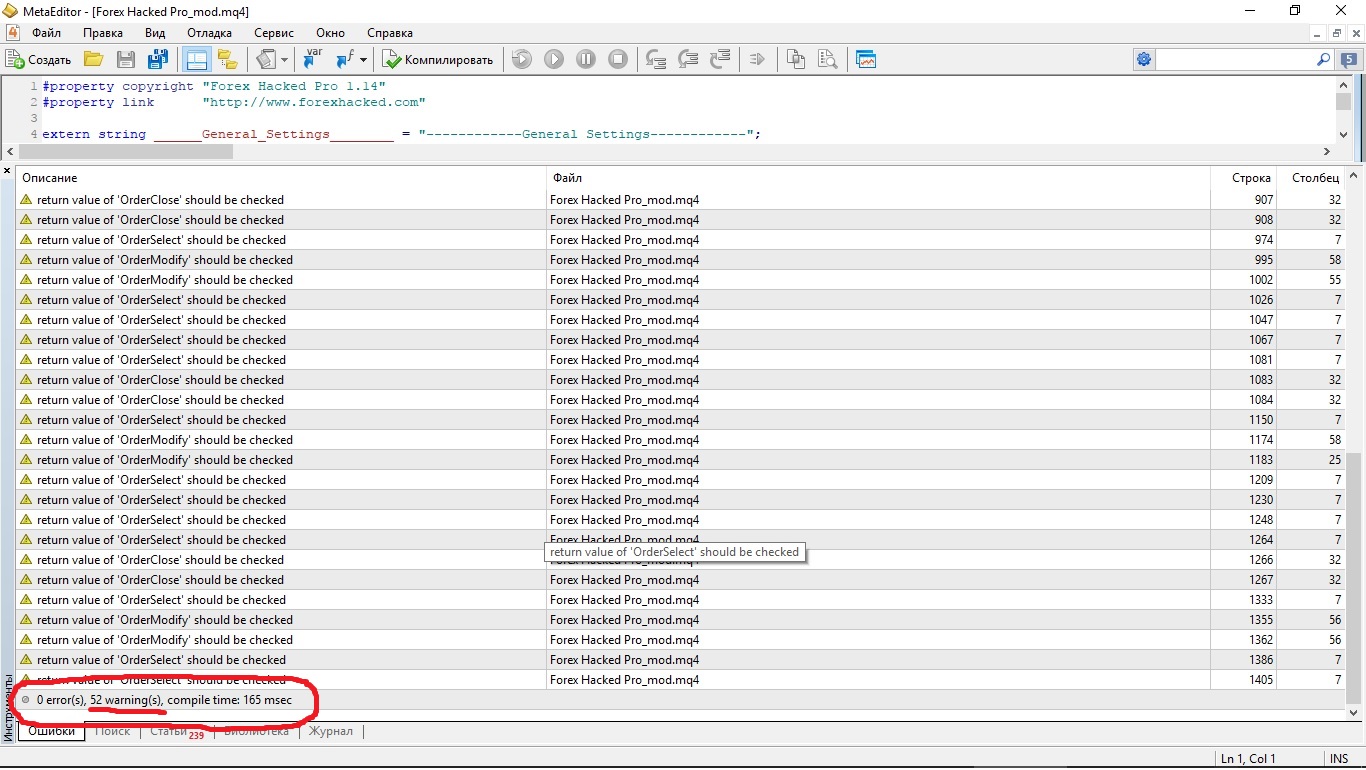Click the 'Ln 1, Col 1' status indicator
This screenshot has width=1366, height=770.
pos(1248,758)
